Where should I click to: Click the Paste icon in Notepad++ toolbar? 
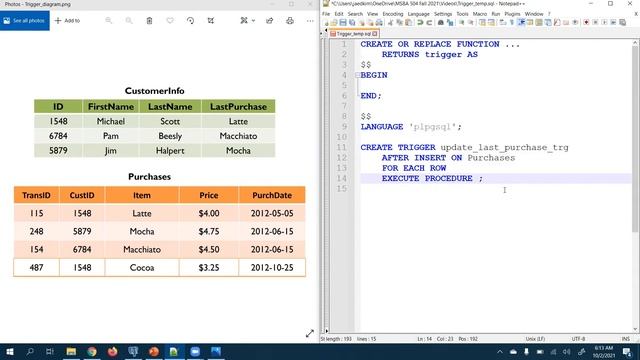(x=409, y=22)
